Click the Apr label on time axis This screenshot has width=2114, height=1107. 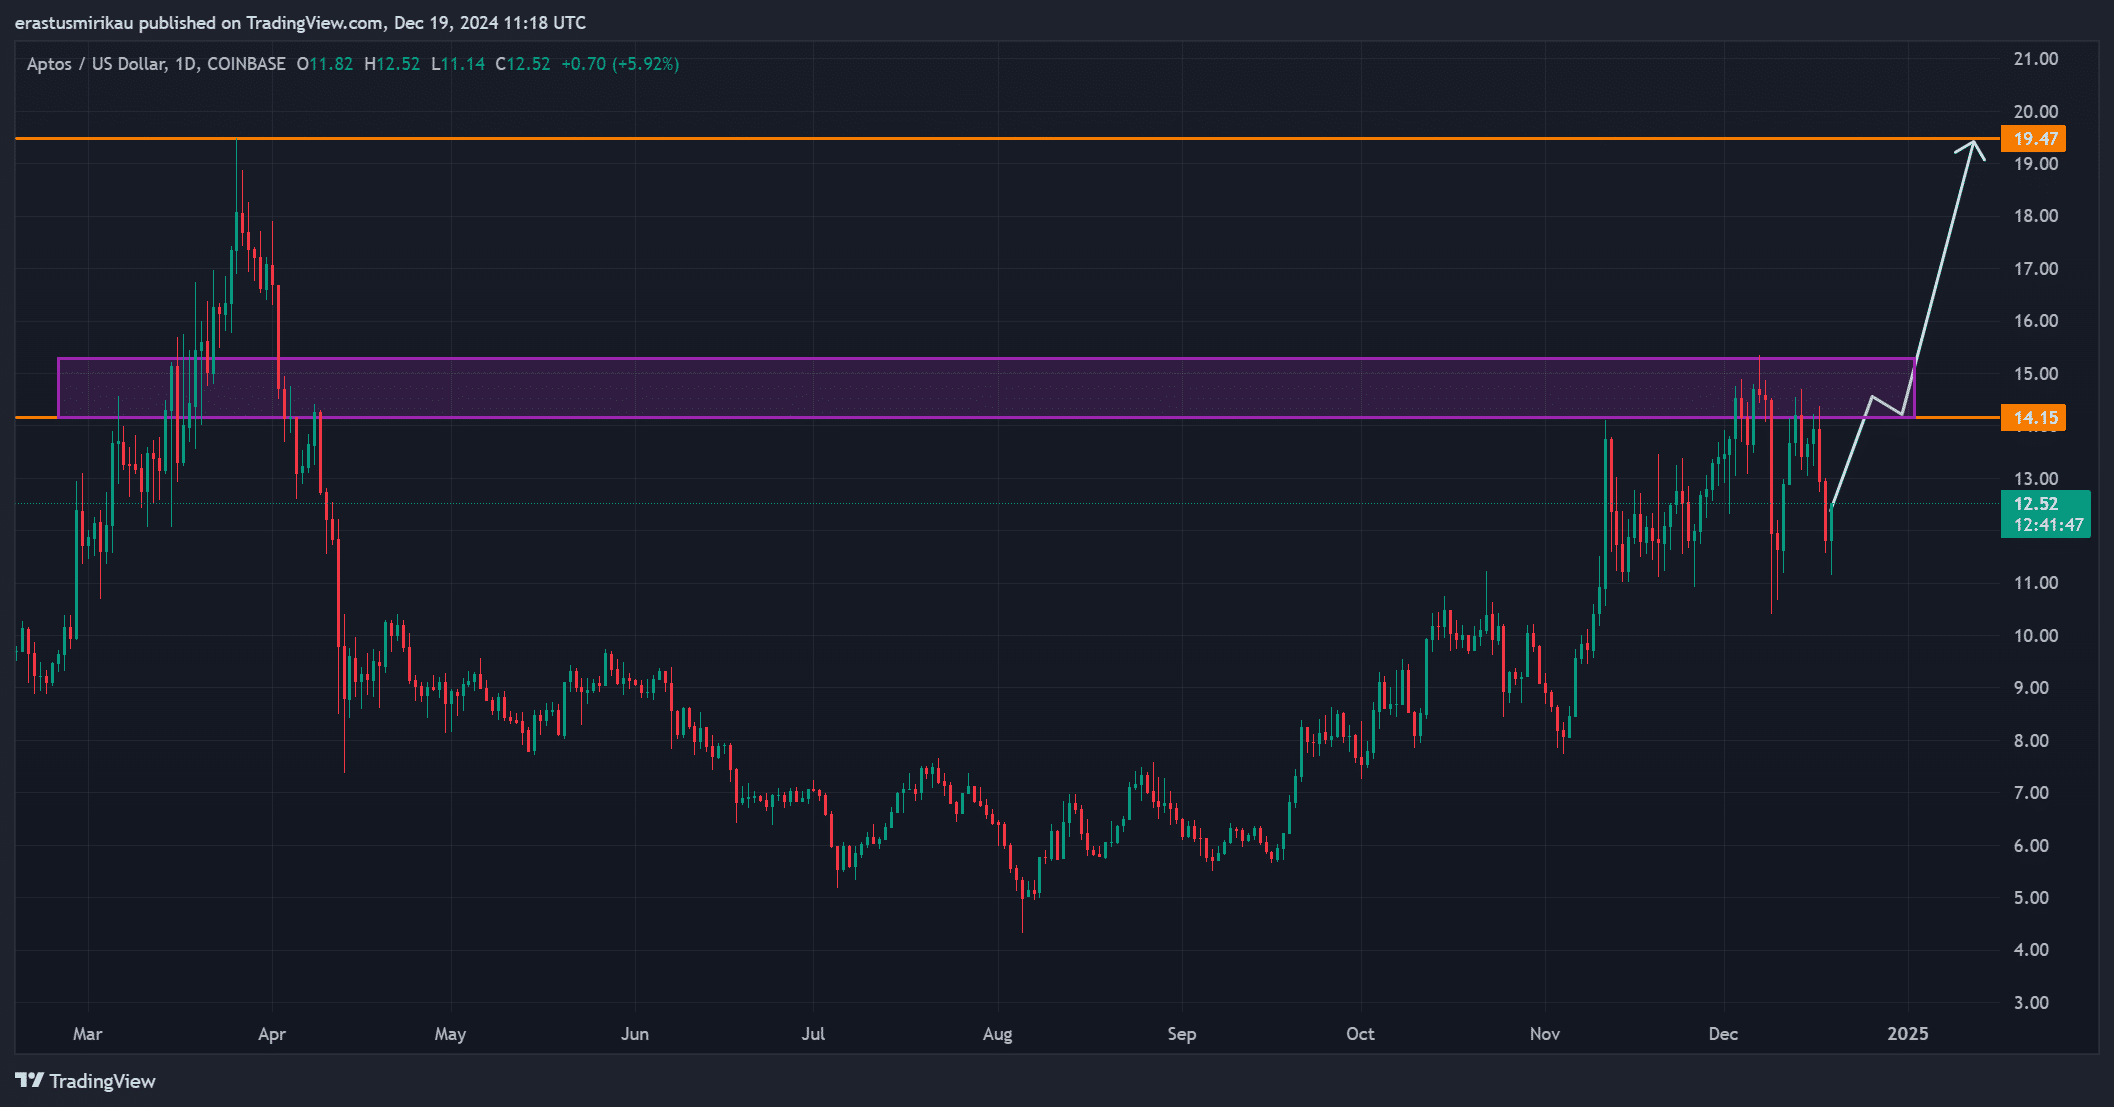pos(272,1034)
